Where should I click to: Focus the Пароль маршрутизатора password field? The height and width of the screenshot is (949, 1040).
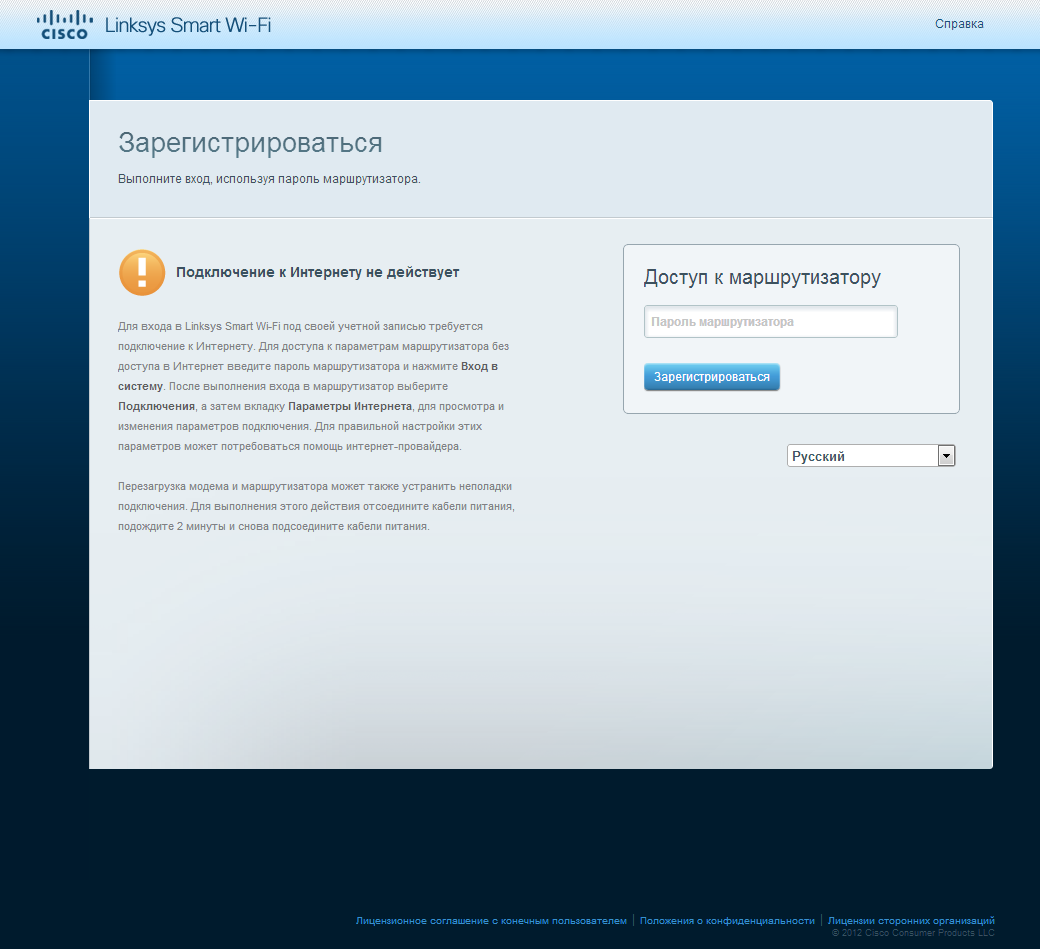pos(770,322)
